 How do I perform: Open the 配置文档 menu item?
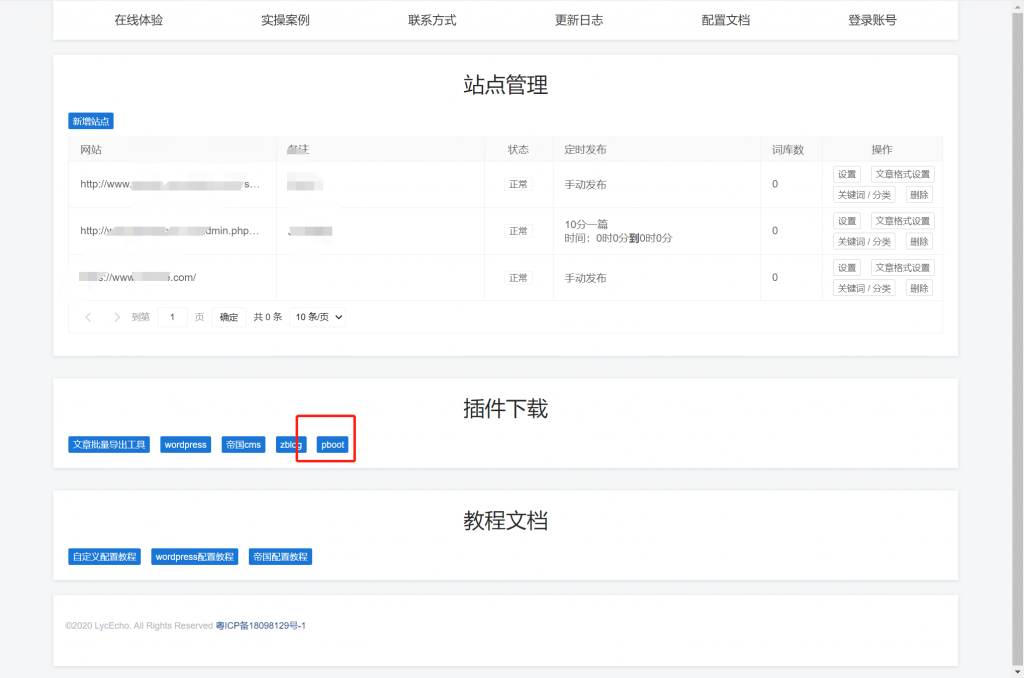[x=726, y=20]
